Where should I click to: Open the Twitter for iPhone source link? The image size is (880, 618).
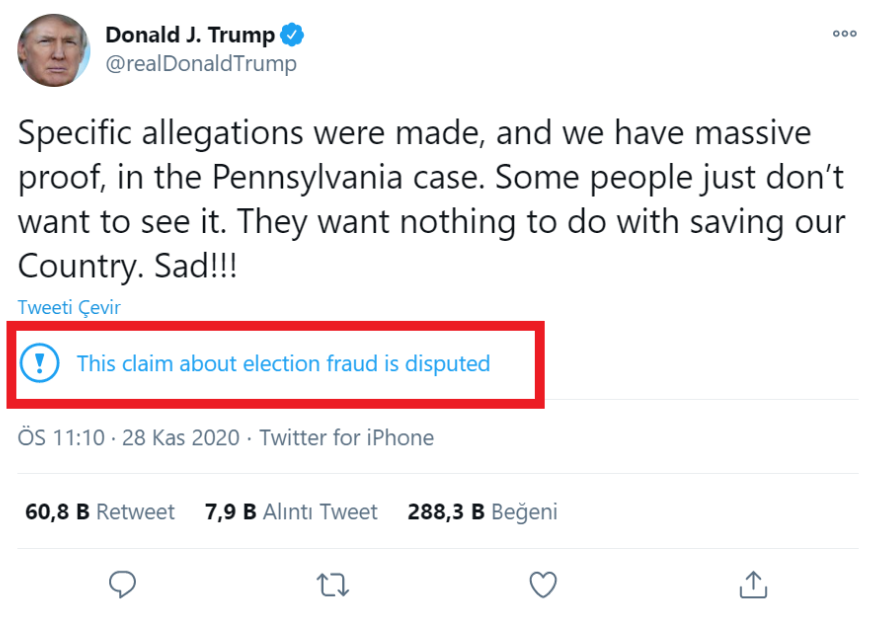click(x=347, y=438)
